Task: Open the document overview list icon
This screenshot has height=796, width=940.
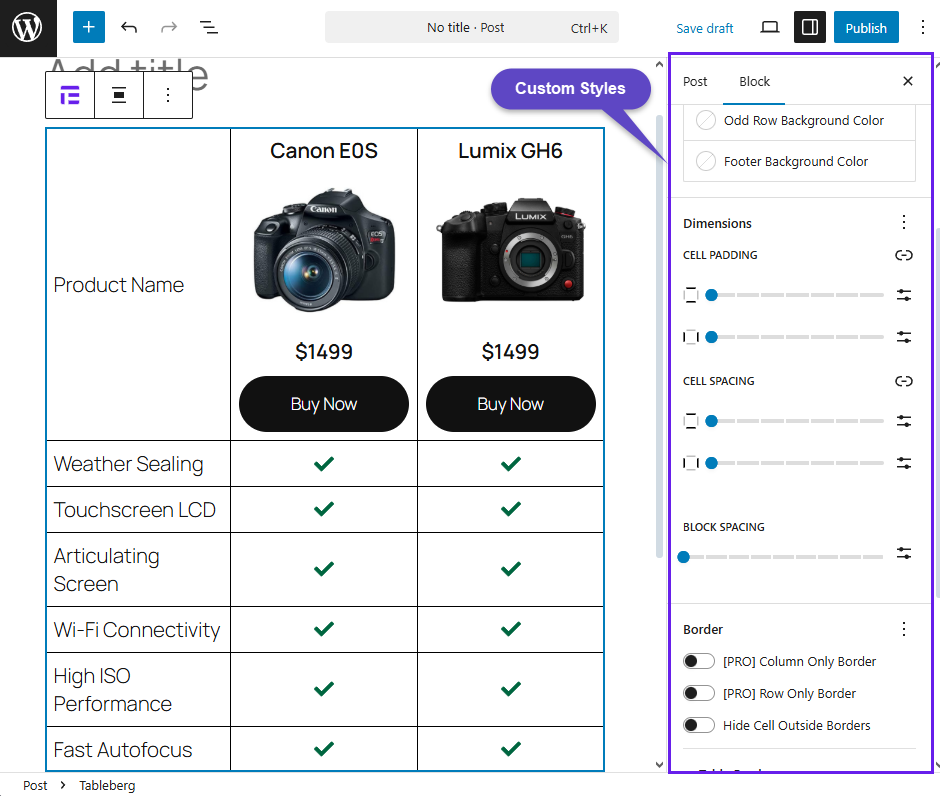Action: pos(208,28)
